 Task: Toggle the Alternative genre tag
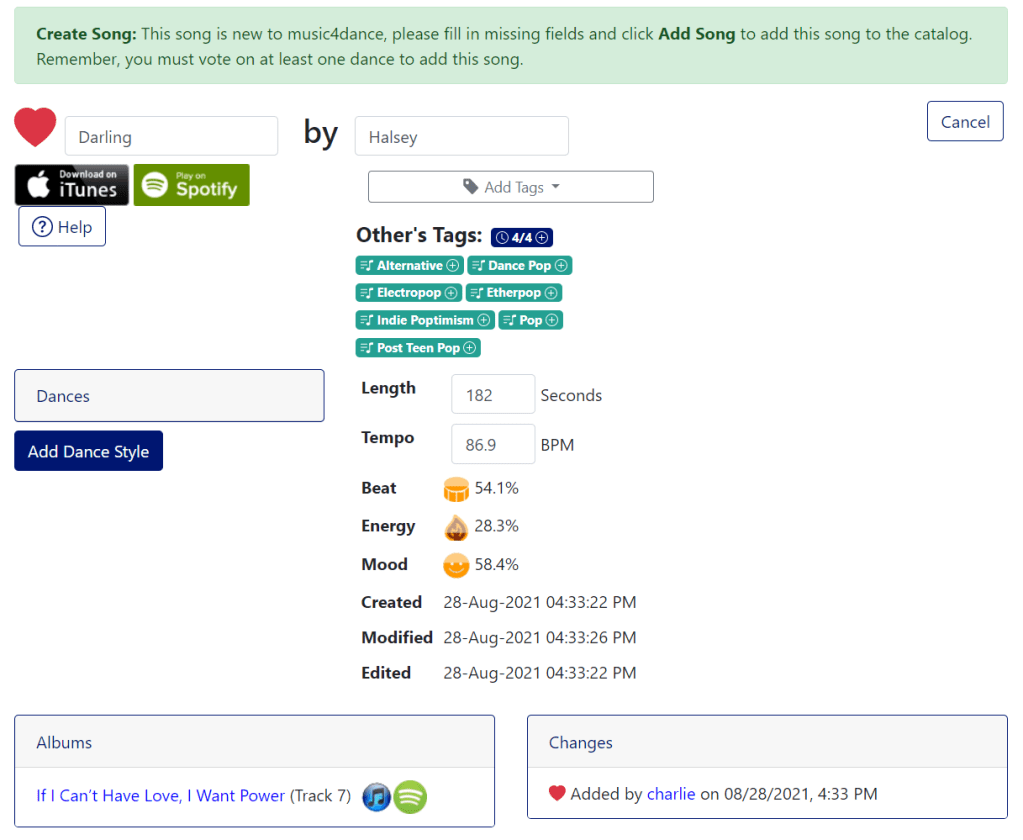(409, 266)
